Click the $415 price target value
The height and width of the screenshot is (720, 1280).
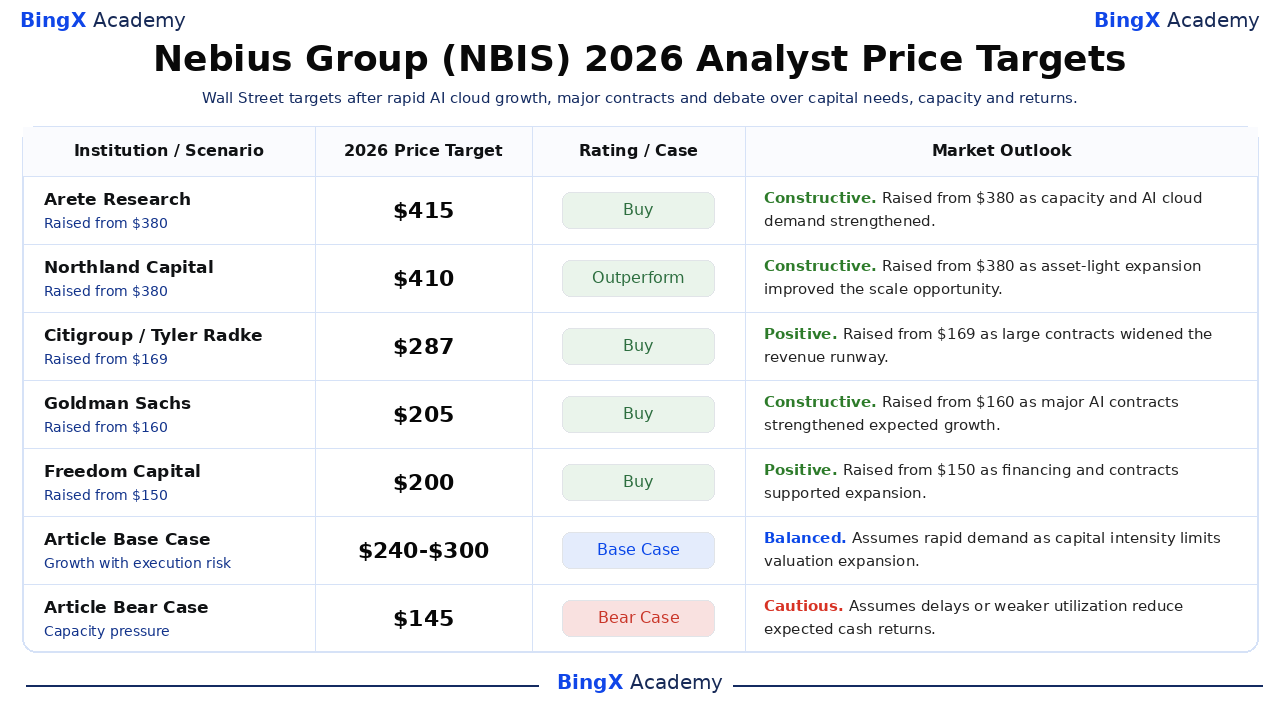click(x=423, y=211)
